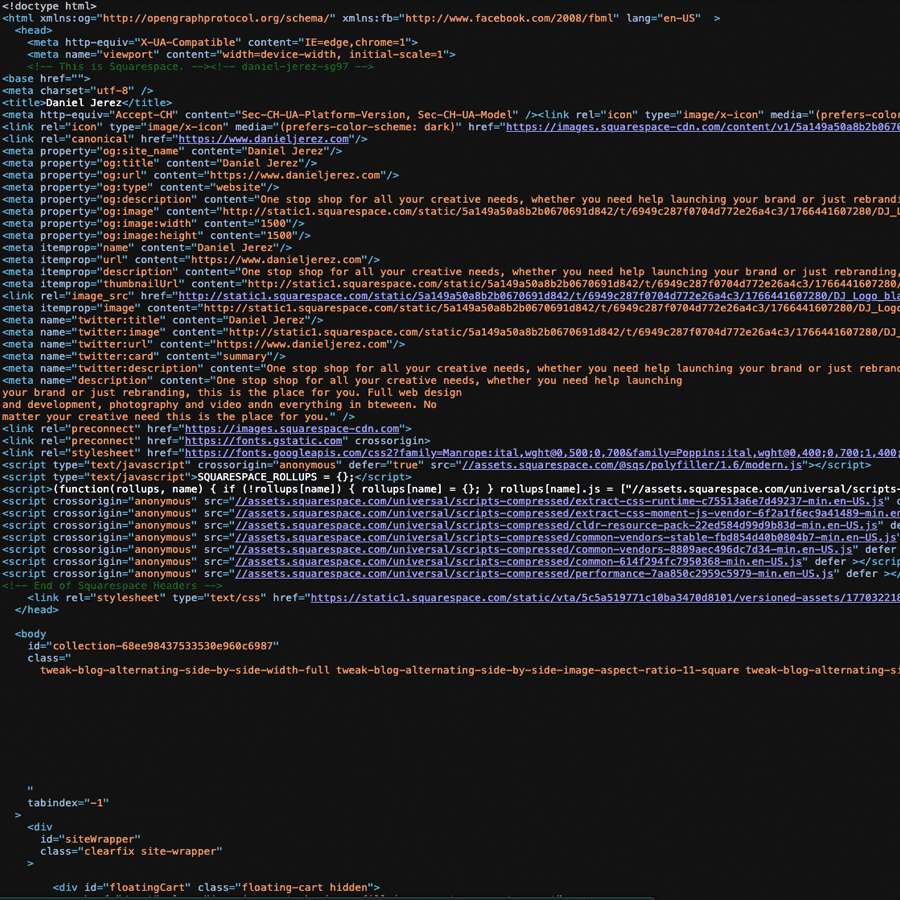The image size is (900, 900).
Task: Open the canonical https://www.danieljerez.com link
Action: tap(263, 139)
